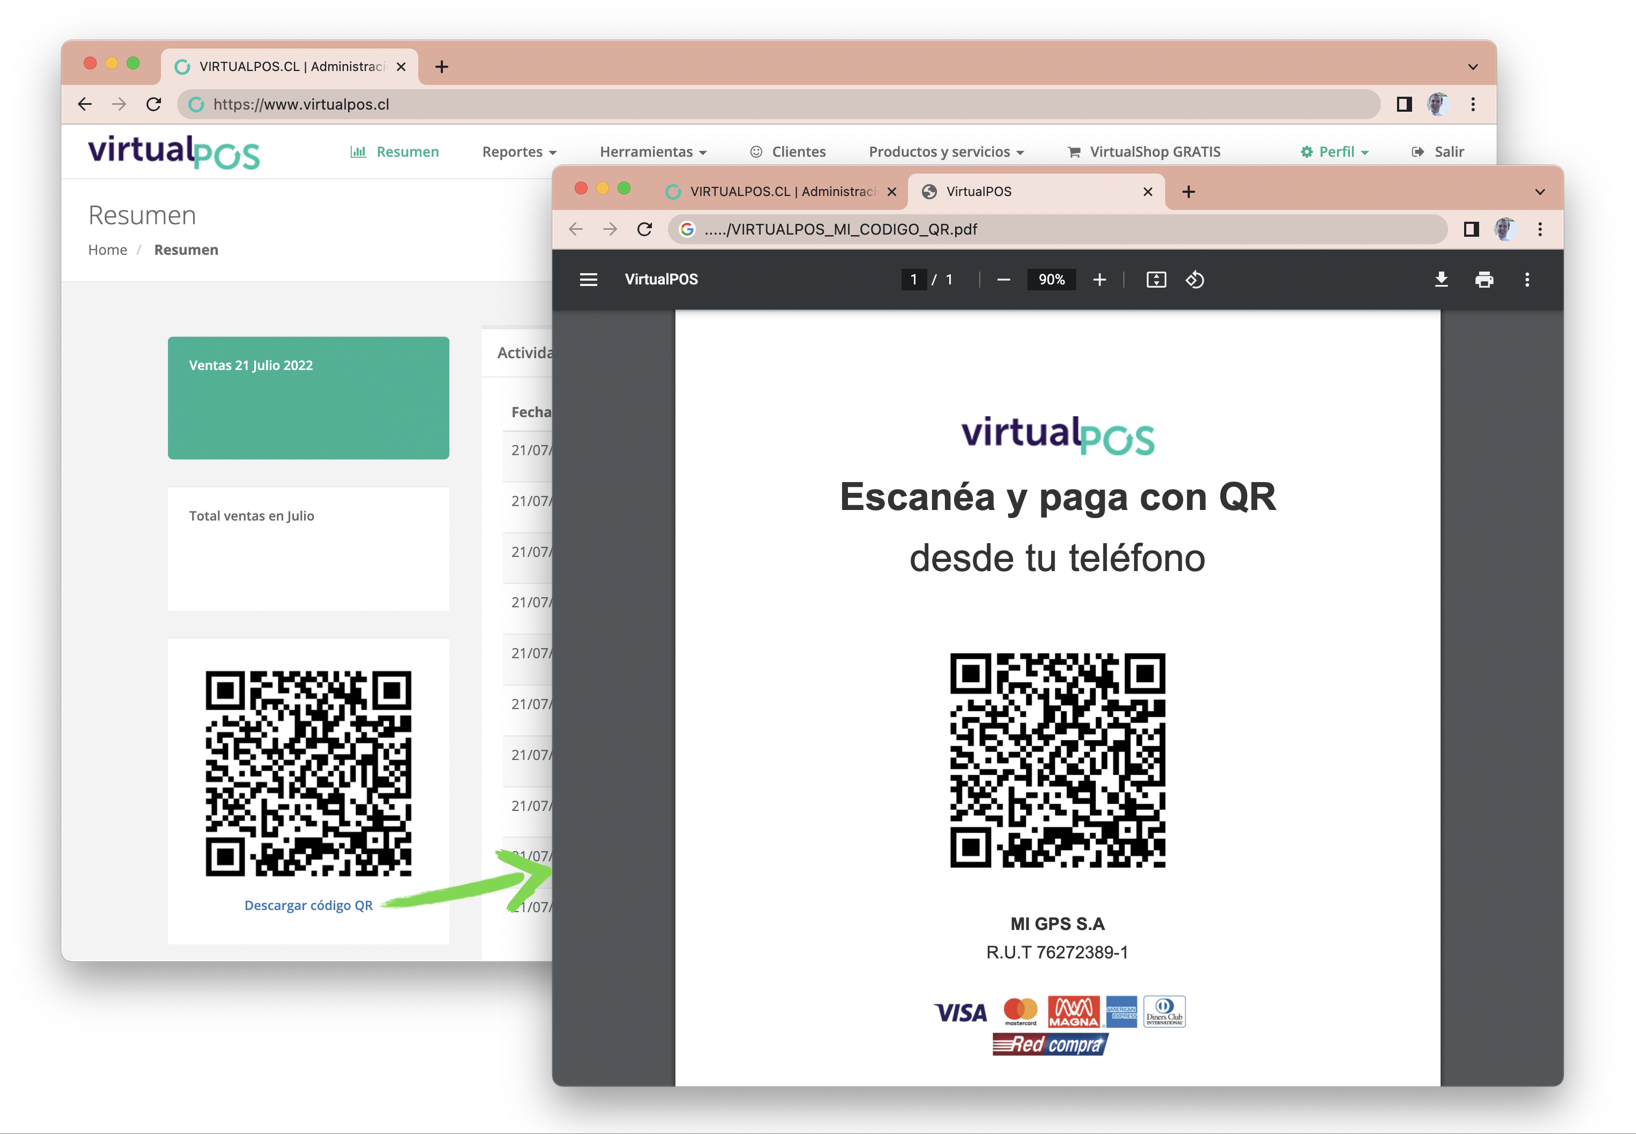Download the QR code PDF
The width and height of the screenshot is (1636, 1134).
1441,280
